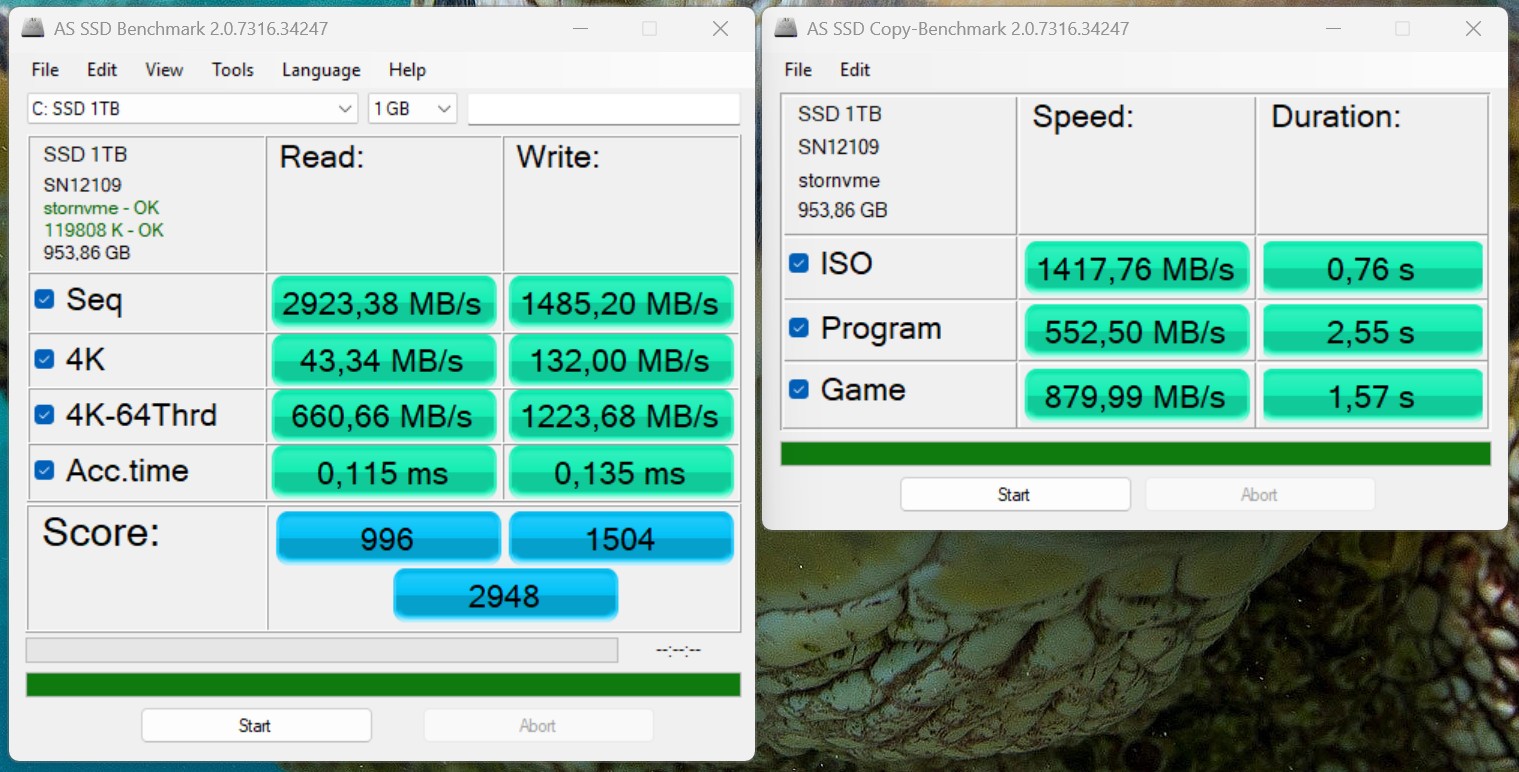The height and width of the screenshot is (772, 1519).
Task: Uncheck the ISO copy test checkbox
Action: tap(798, 263)
